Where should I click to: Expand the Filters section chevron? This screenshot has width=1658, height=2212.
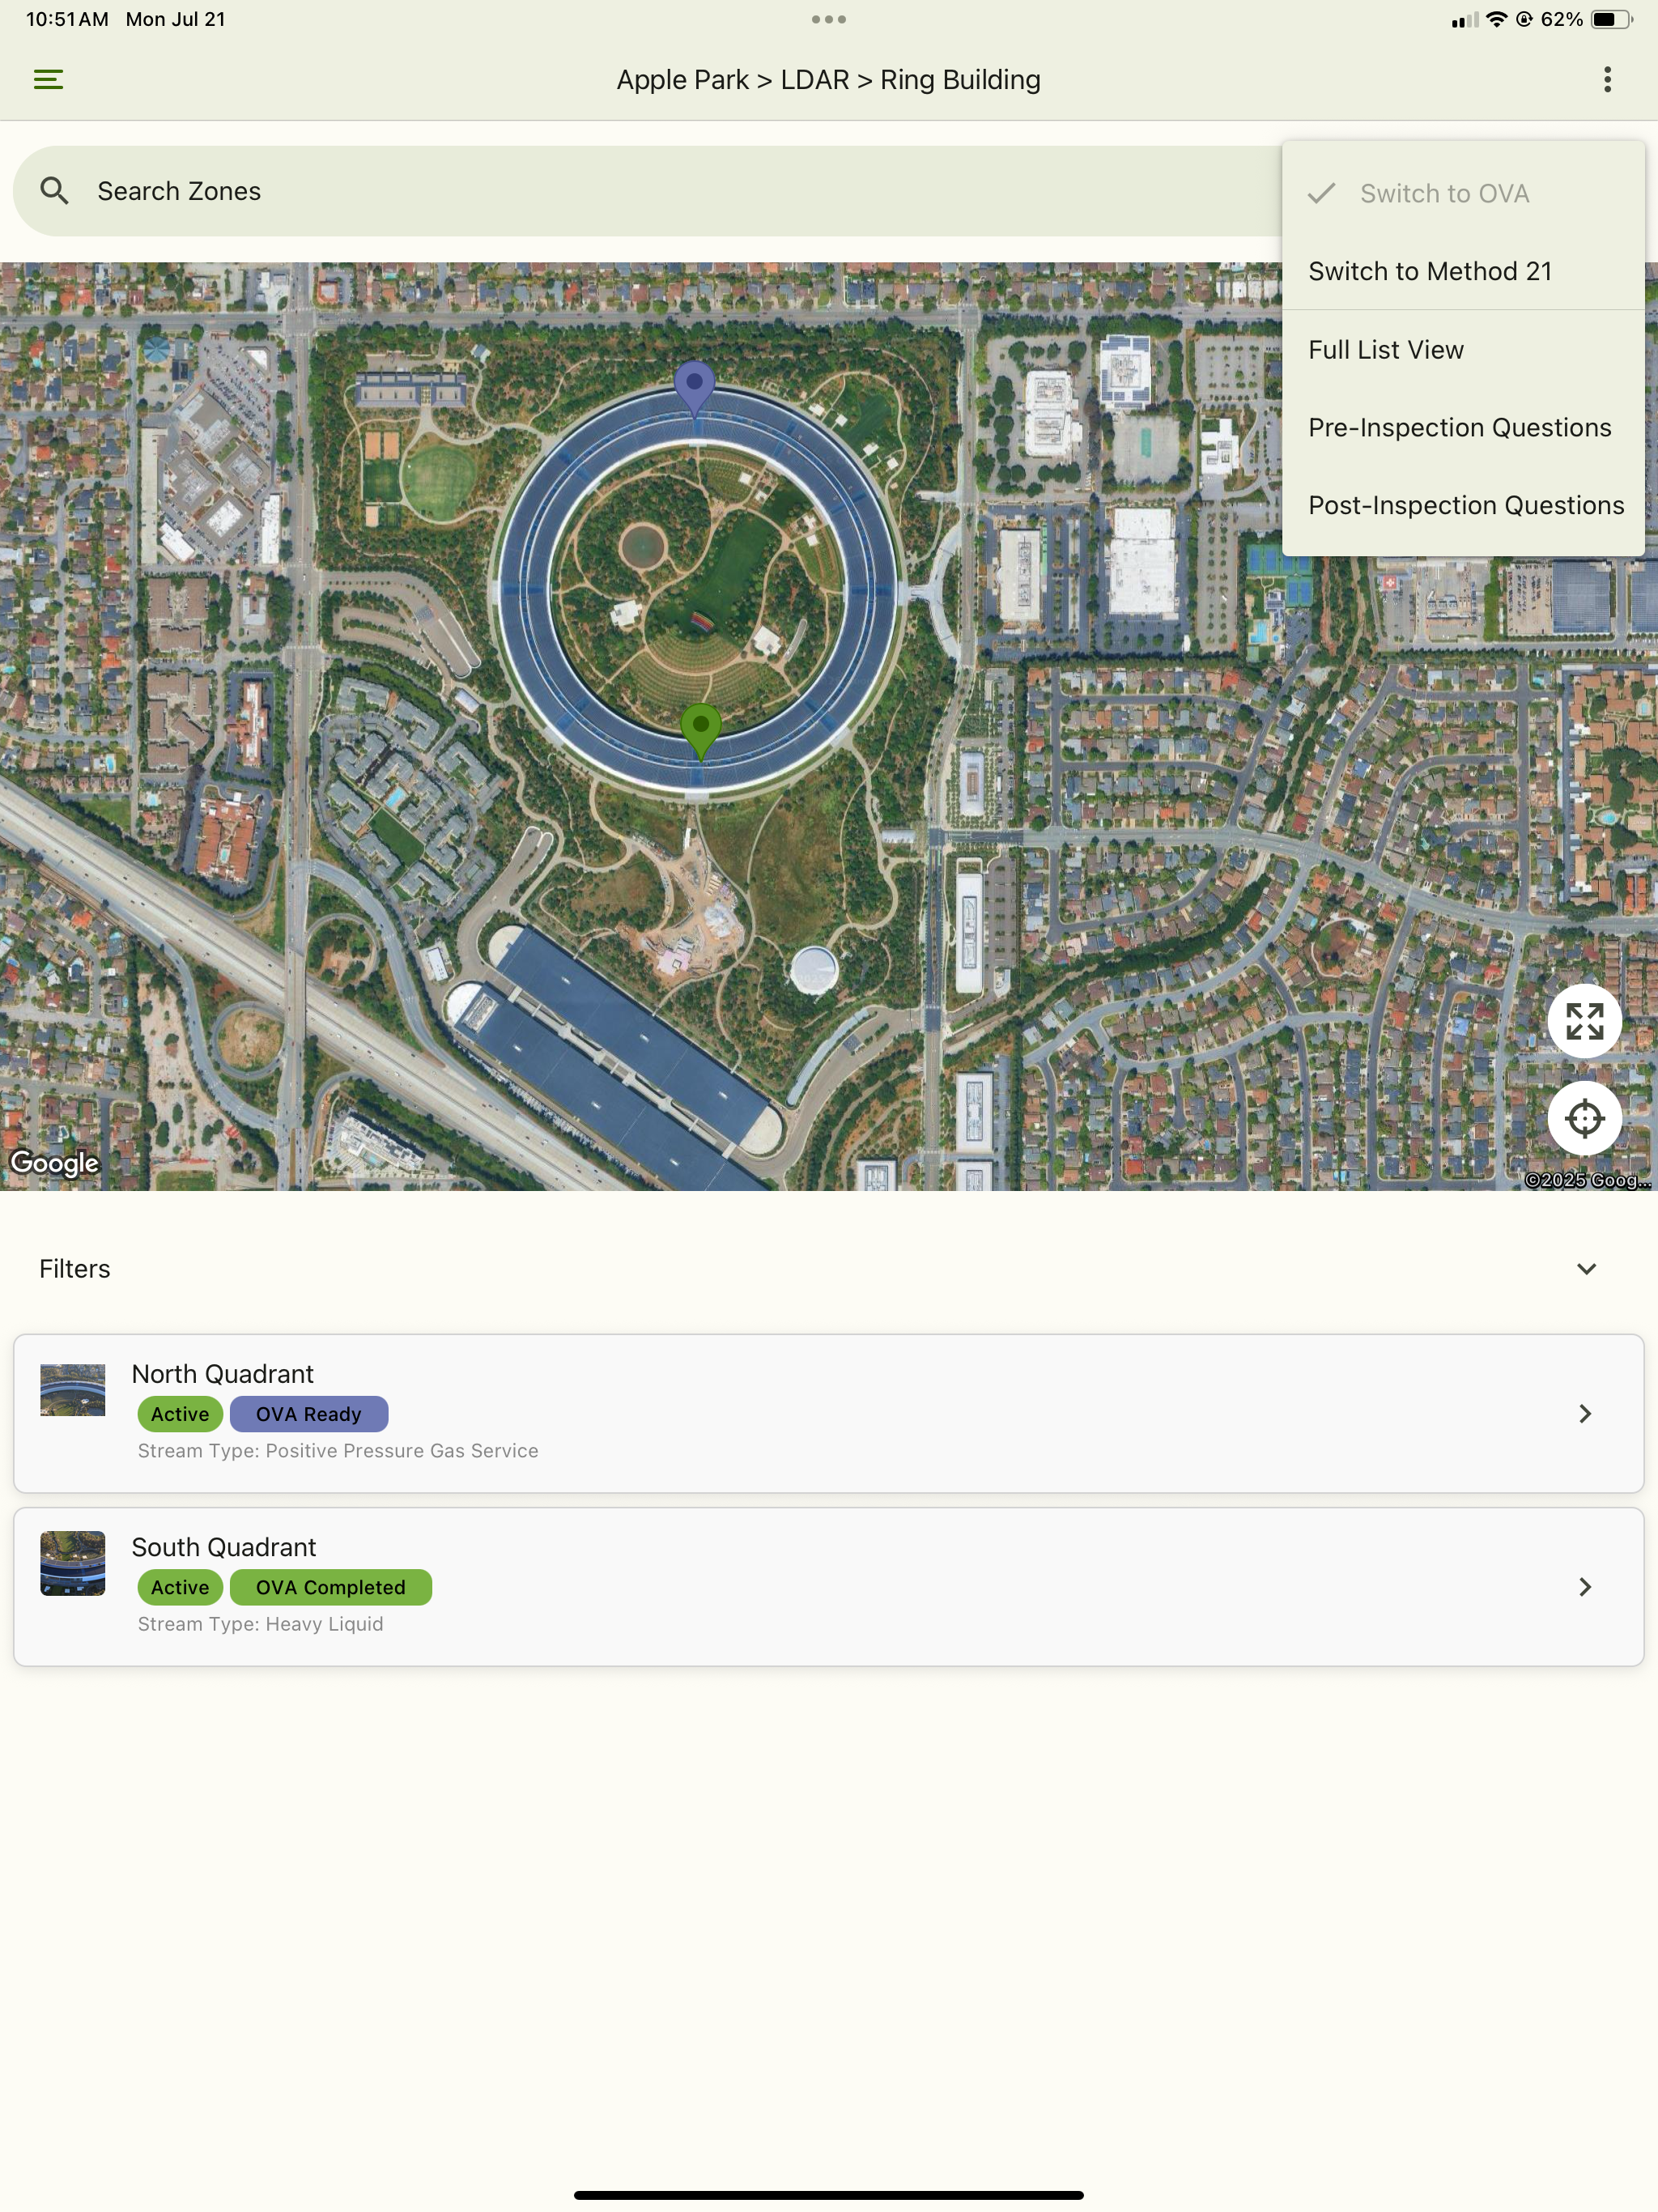point(1586,1268)
